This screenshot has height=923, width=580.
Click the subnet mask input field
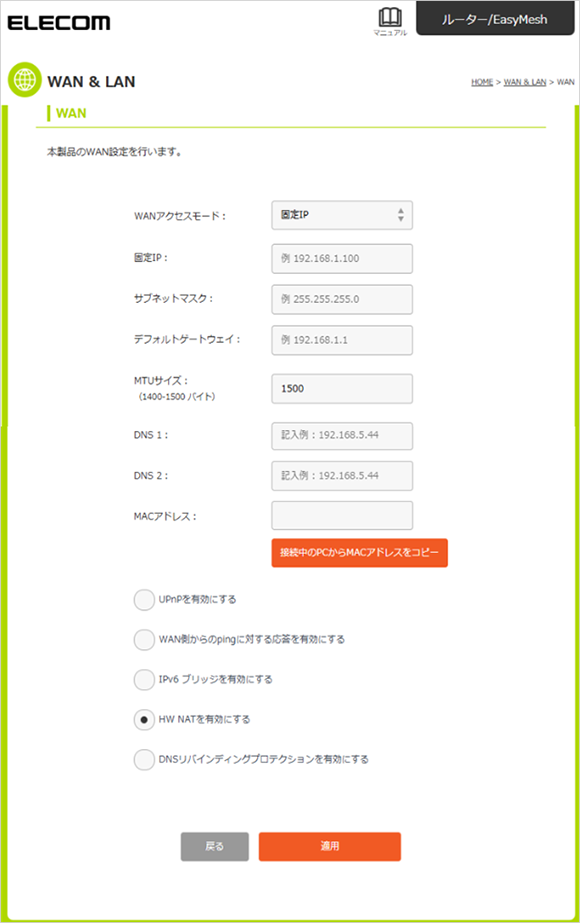pos(342,299)
